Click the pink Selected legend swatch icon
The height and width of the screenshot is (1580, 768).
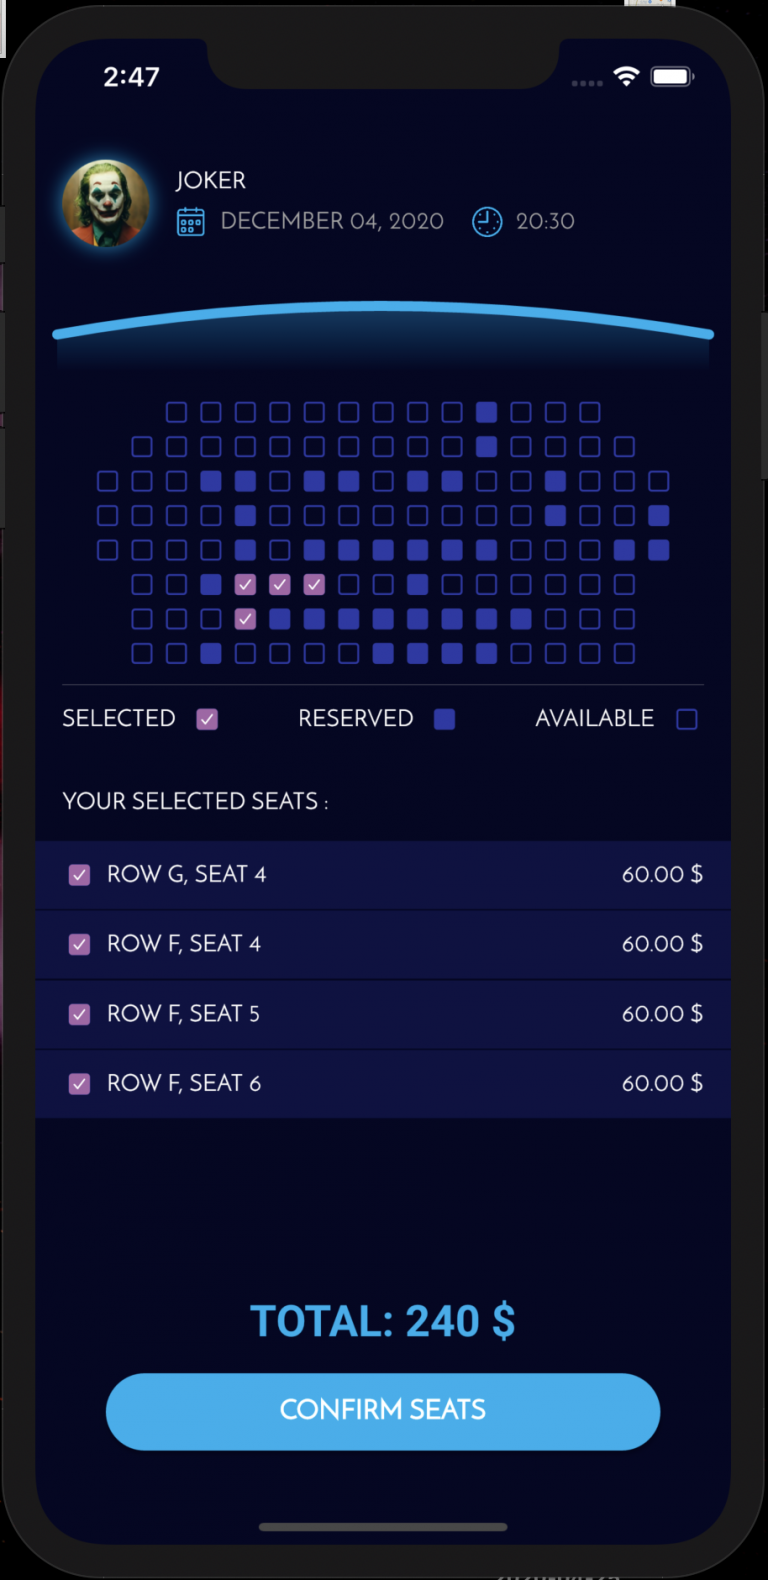tap(208, 718)
